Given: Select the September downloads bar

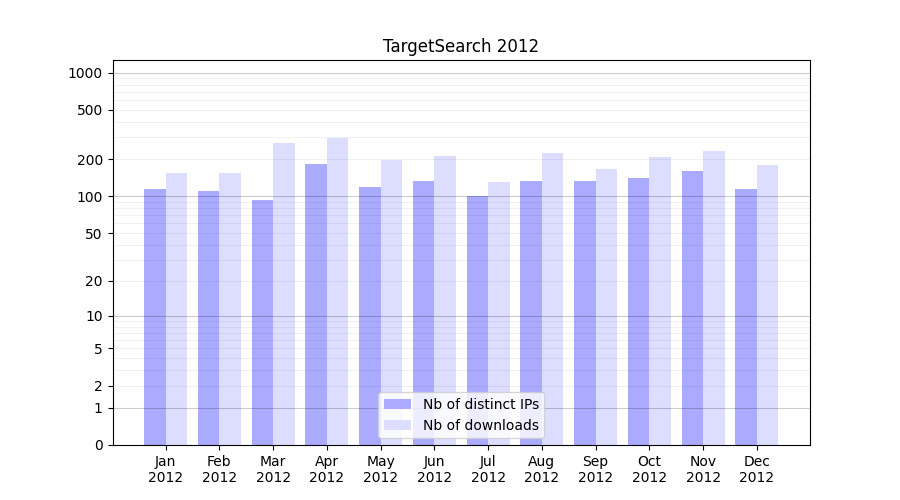Looking at the screenshot, I should coord(606,305).
